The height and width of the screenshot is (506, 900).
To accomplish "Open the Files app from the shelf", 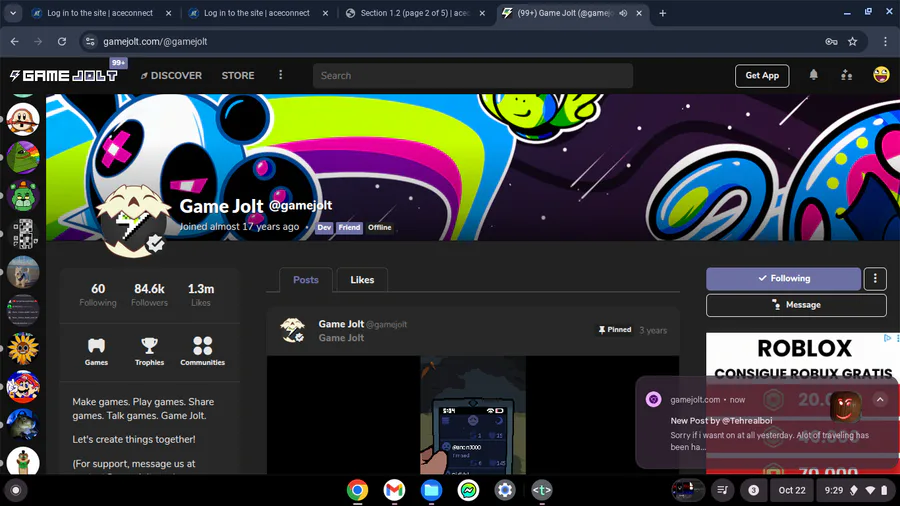I will point(431,490).
